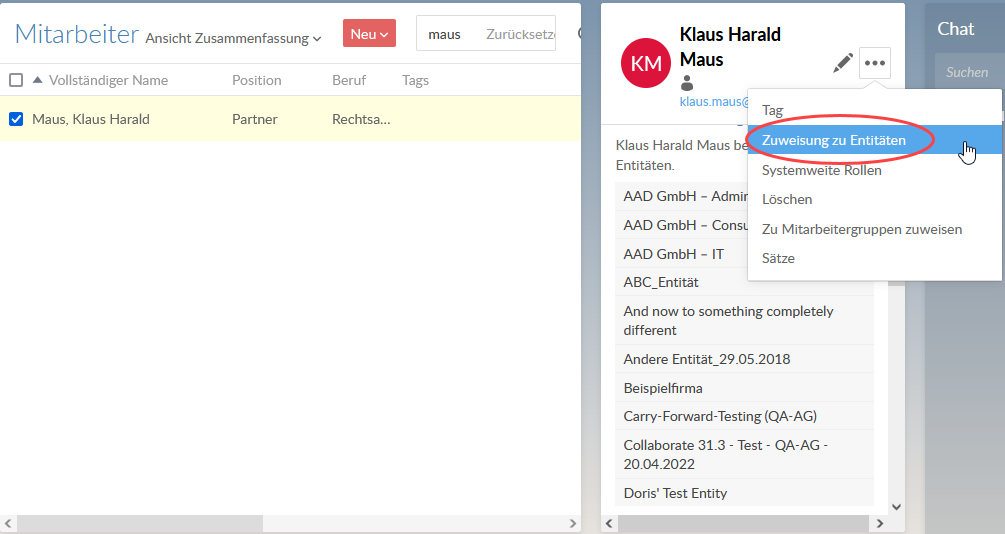The image size is (1005, 534).
Task: Open the Ansicht Zusammenfassung view dropdown
Action: pos(233,38)
